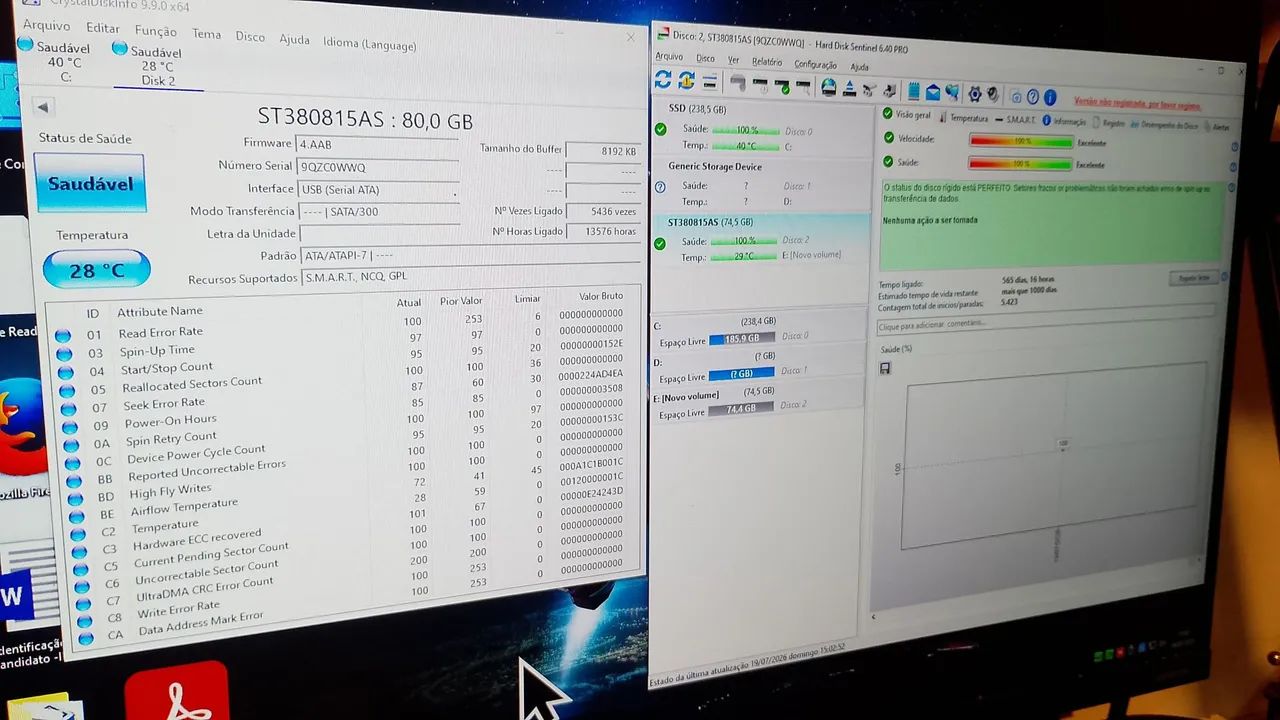This screenshot has height=720, width=1280.
Task: Click the refresh-with-warning icon in Hard Disk Sentinel toolbar
Action: click(x=686, y=80)
